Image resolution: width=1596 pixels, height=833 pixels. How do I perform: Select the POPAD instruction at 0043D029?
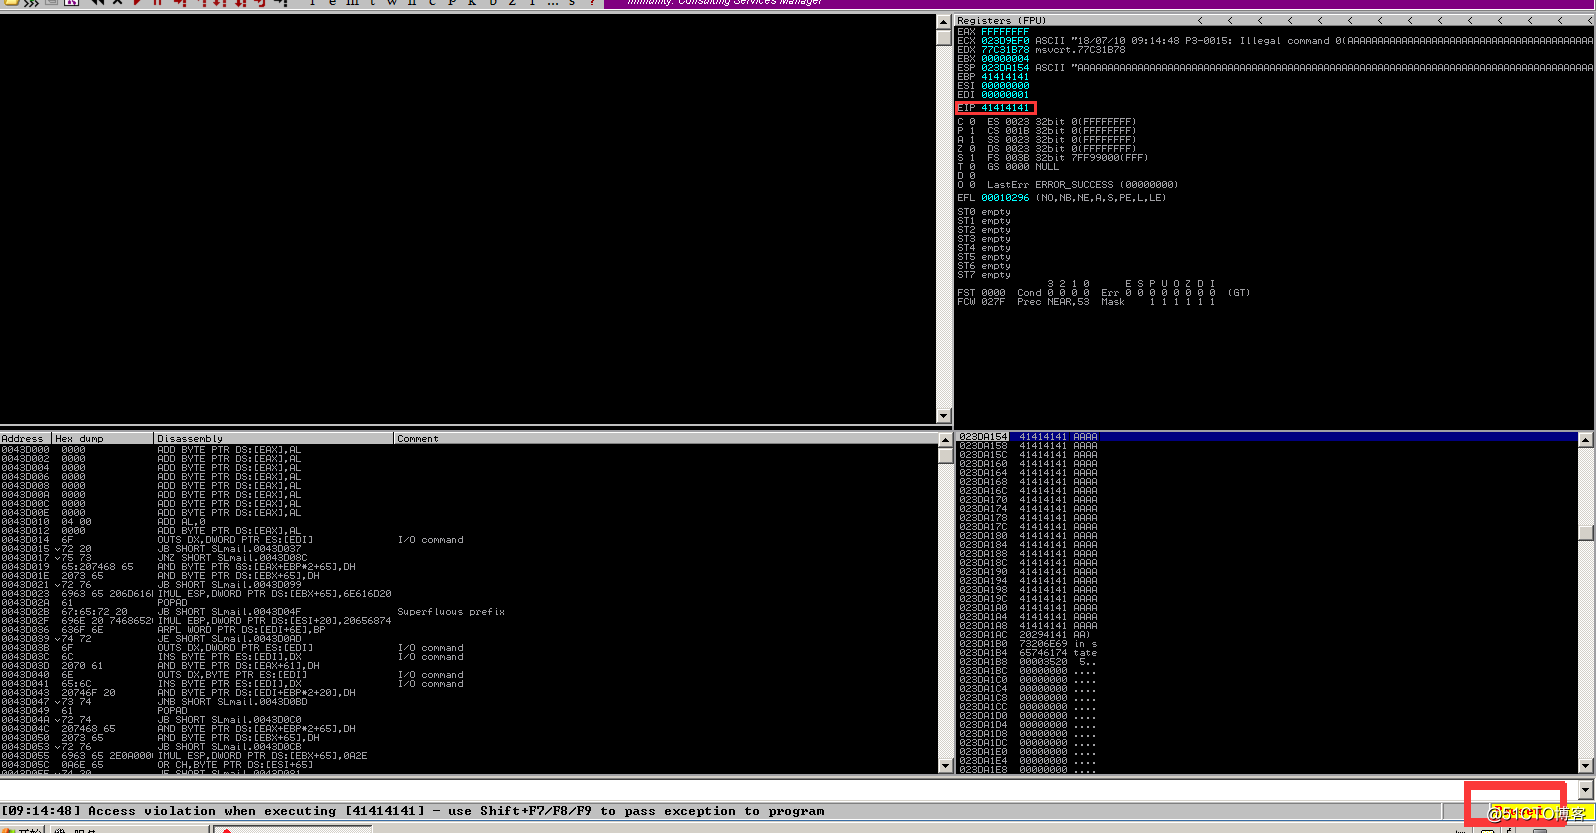pyautogui.click(x=172, y=603)
